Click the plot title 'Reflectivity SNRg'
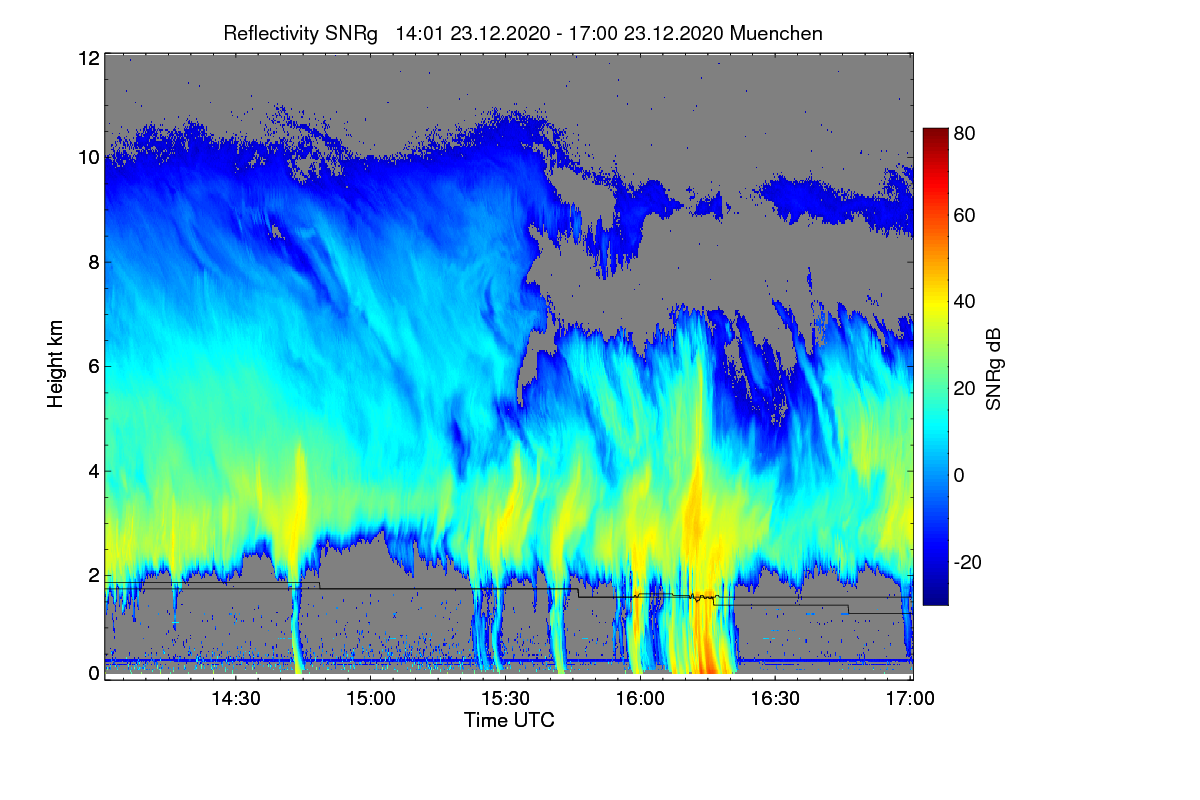The height and width of the screenshot is (800, 1200). 301,33
